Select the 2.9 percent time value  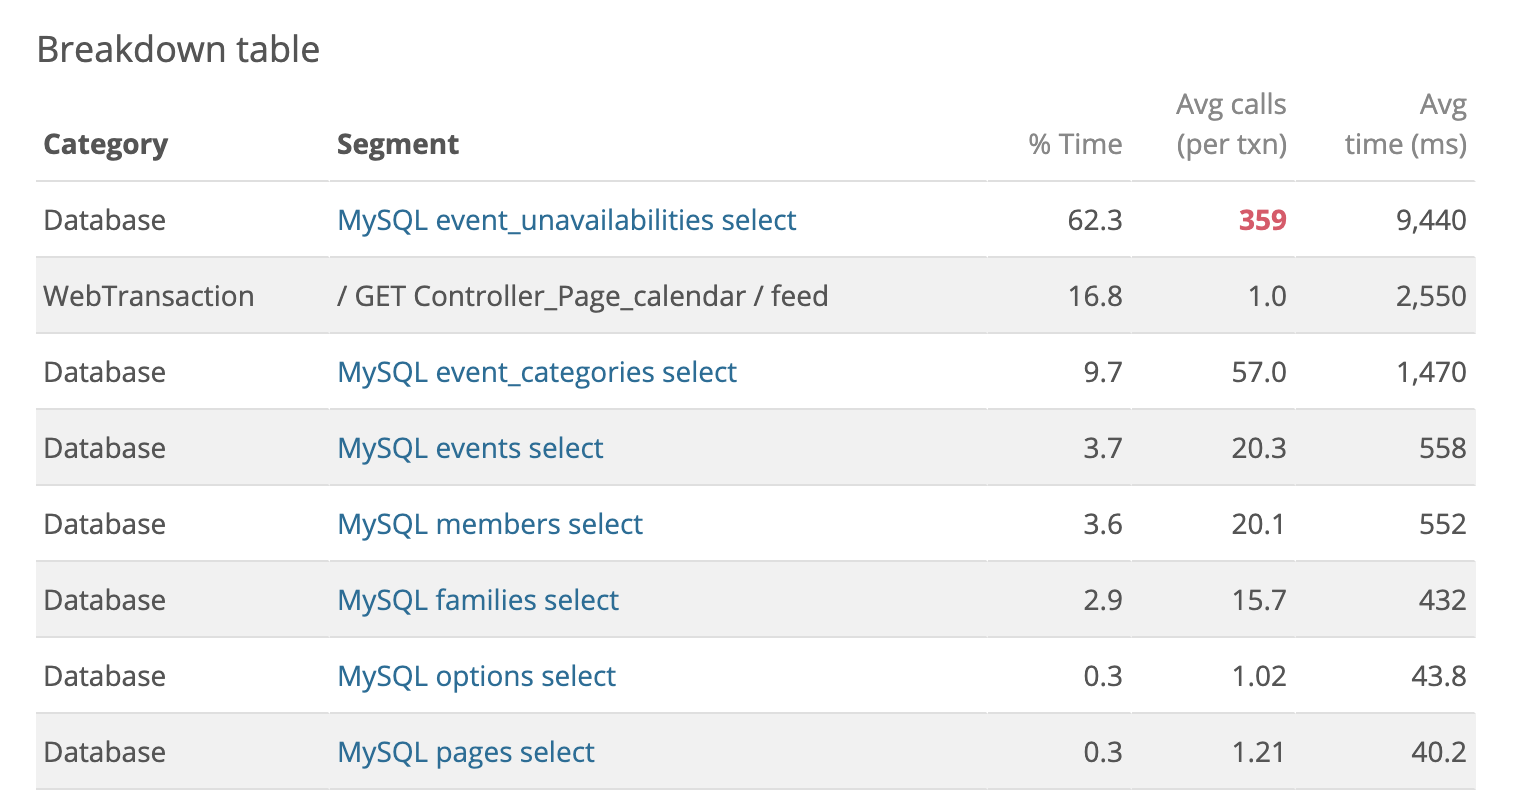pyautogui.click(x=1103, y=600)
